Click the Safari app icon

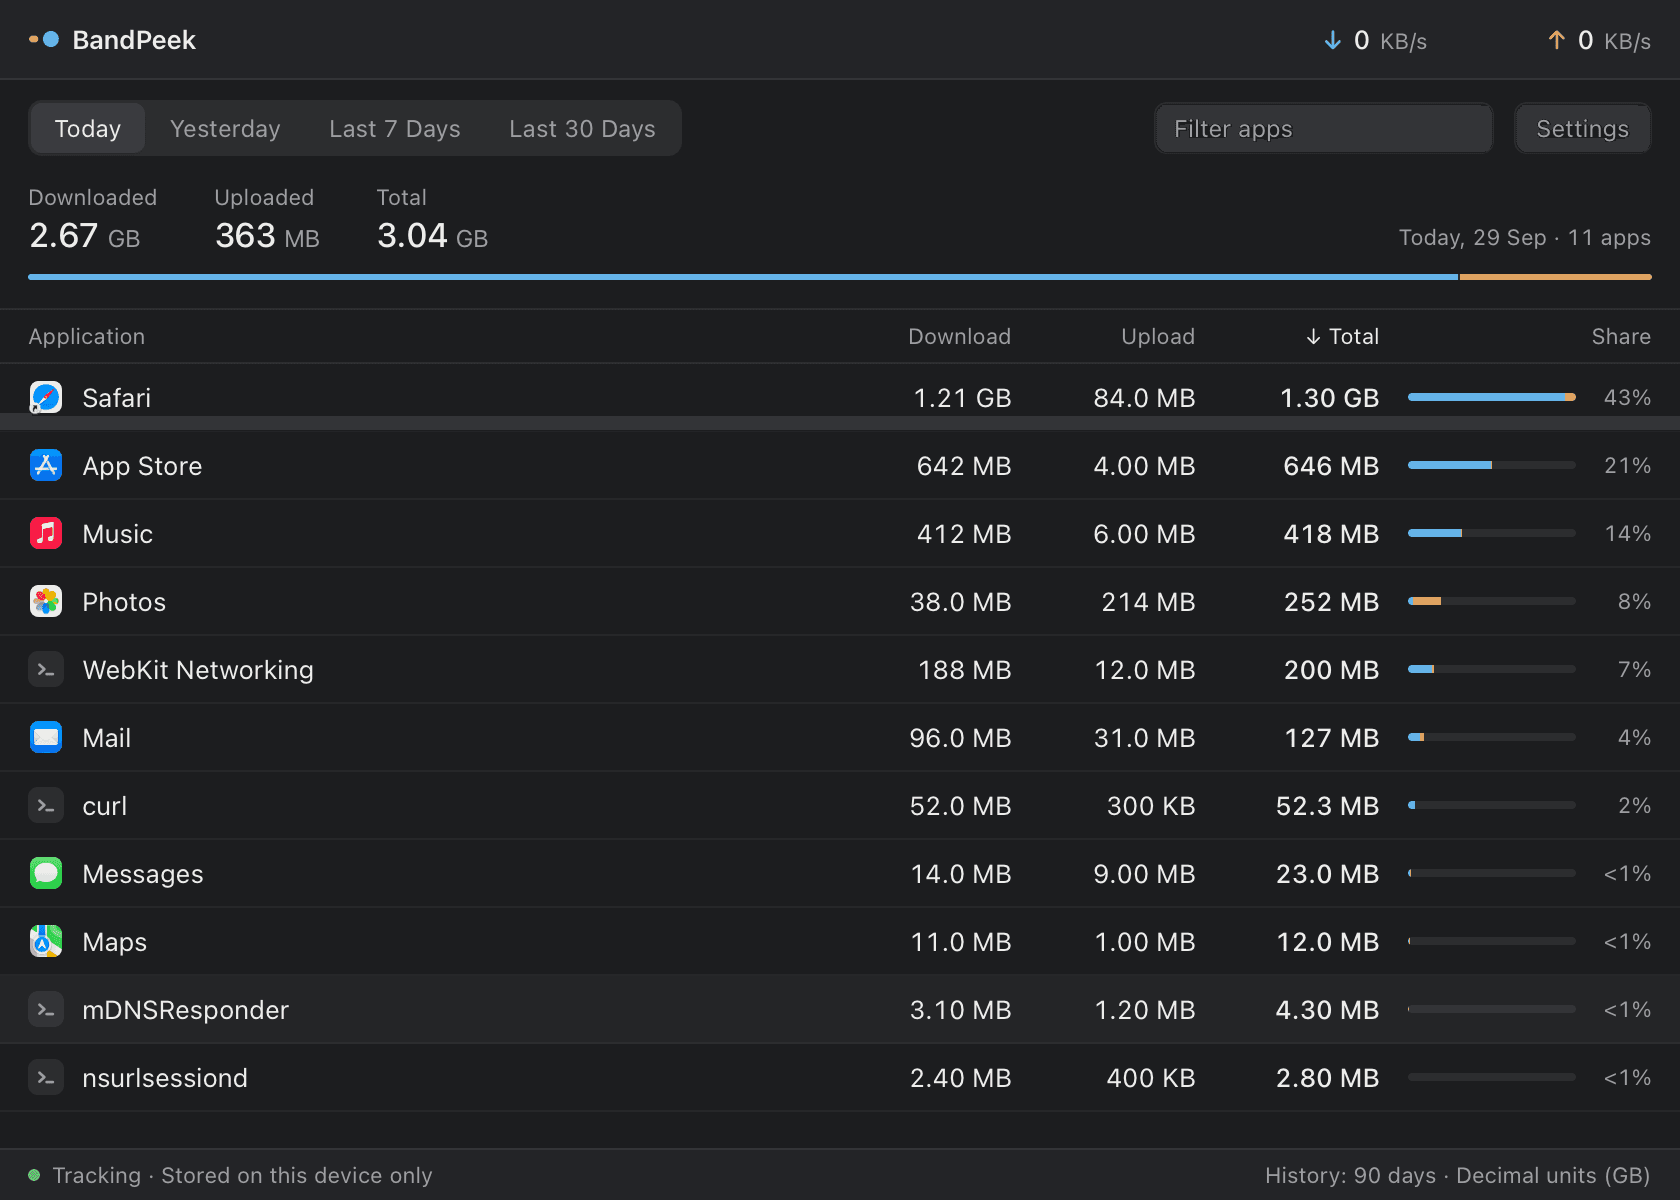tap(46, 398)
